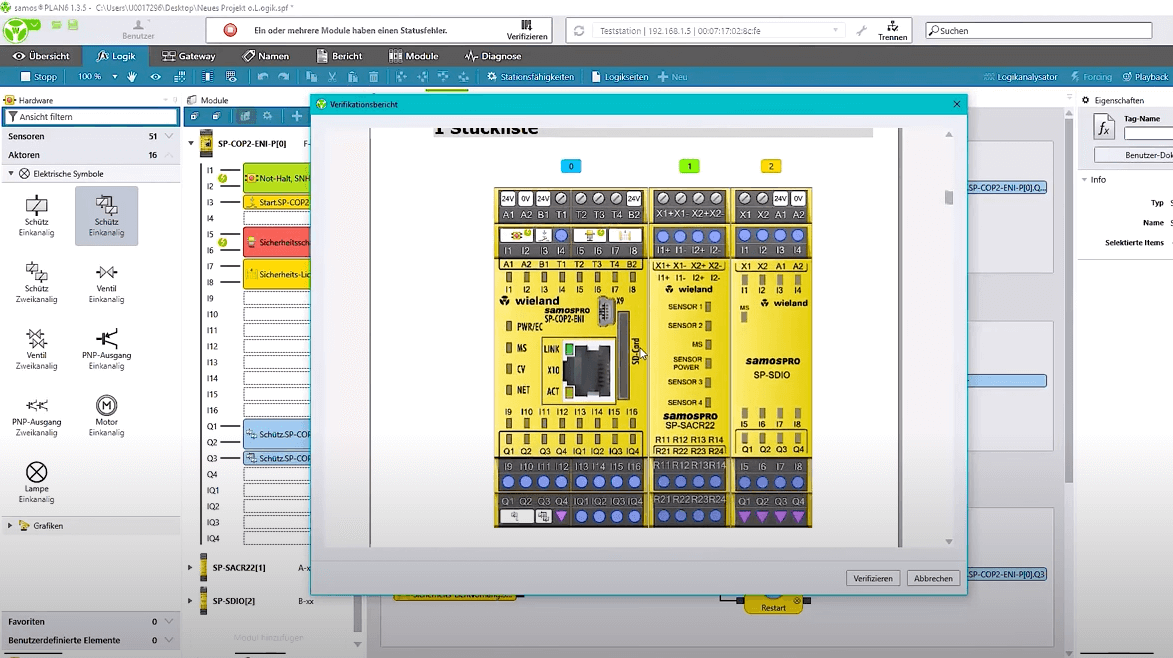Select the Ventil Zweikanalig symbol
1173x658 pixels.
point(36,346)
